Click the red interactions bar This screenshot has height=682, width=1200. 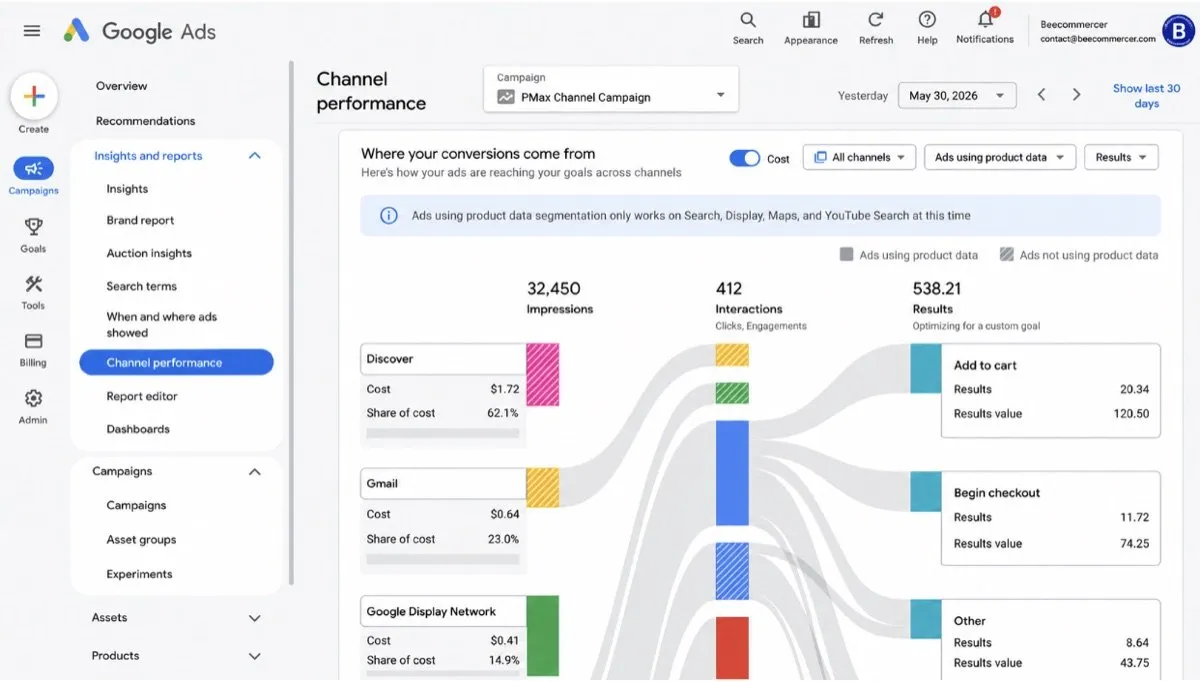pyautogui.click(x=732, y=648)
